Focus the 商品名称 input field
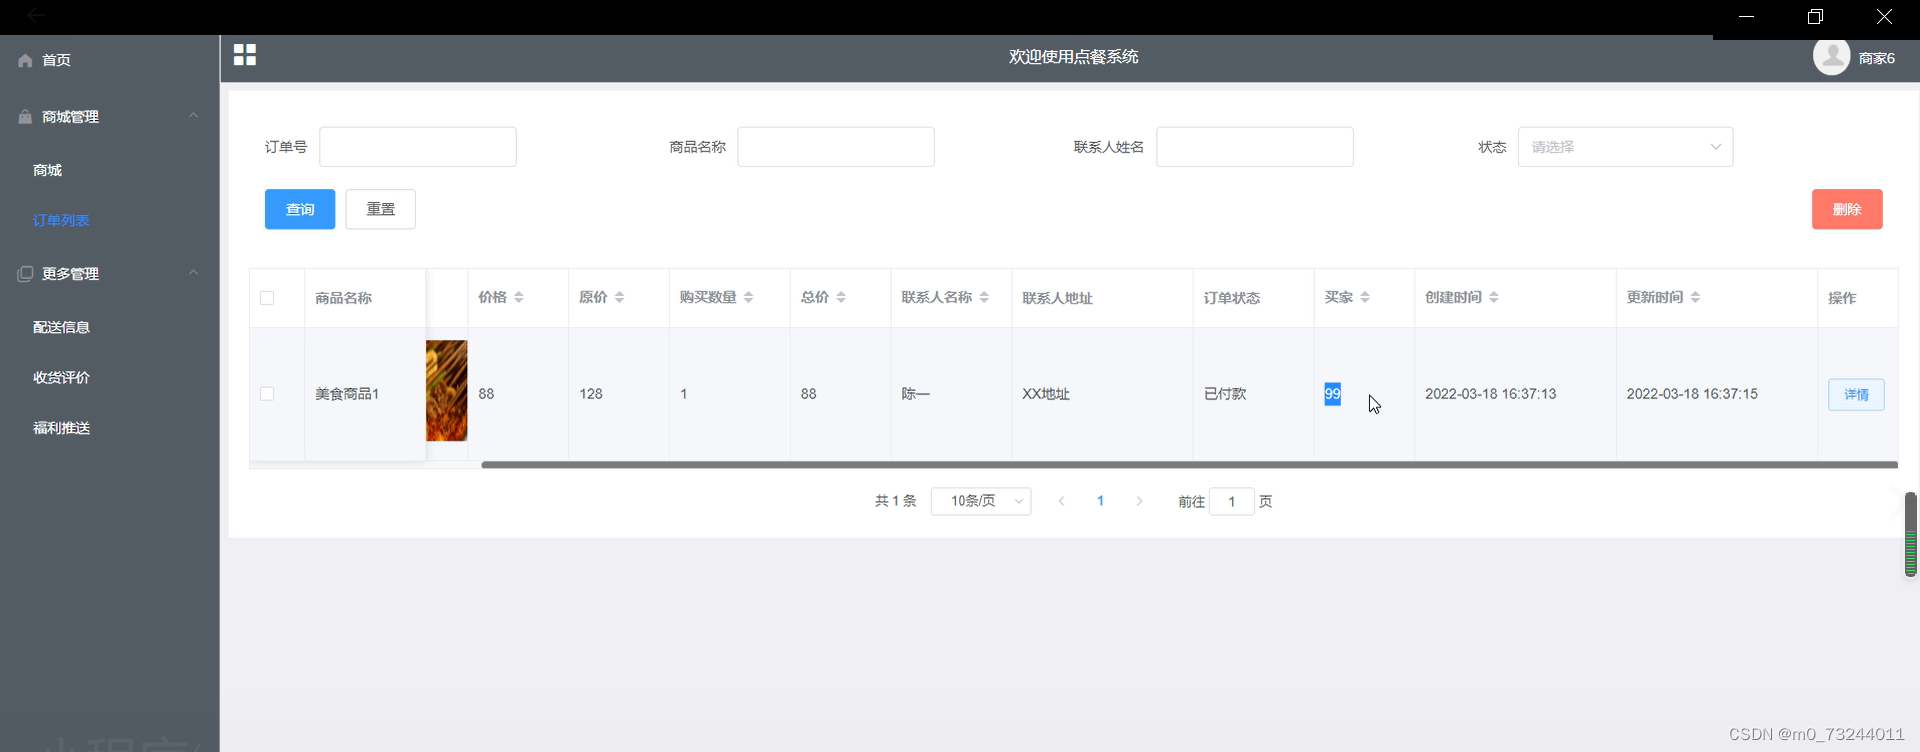The image size is (1920, 752). [836, 147]
